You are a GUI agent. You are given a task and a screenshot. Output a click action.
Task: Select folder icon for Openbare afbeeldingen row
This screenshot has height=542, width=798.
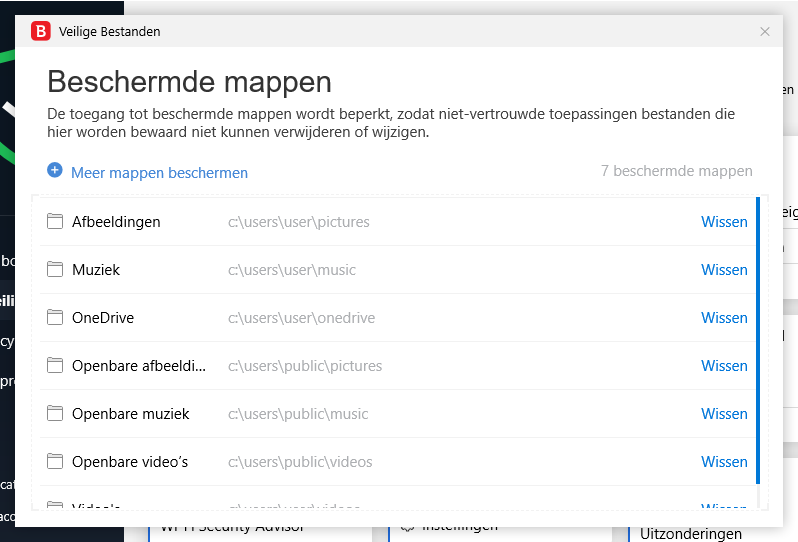[55, 366]
